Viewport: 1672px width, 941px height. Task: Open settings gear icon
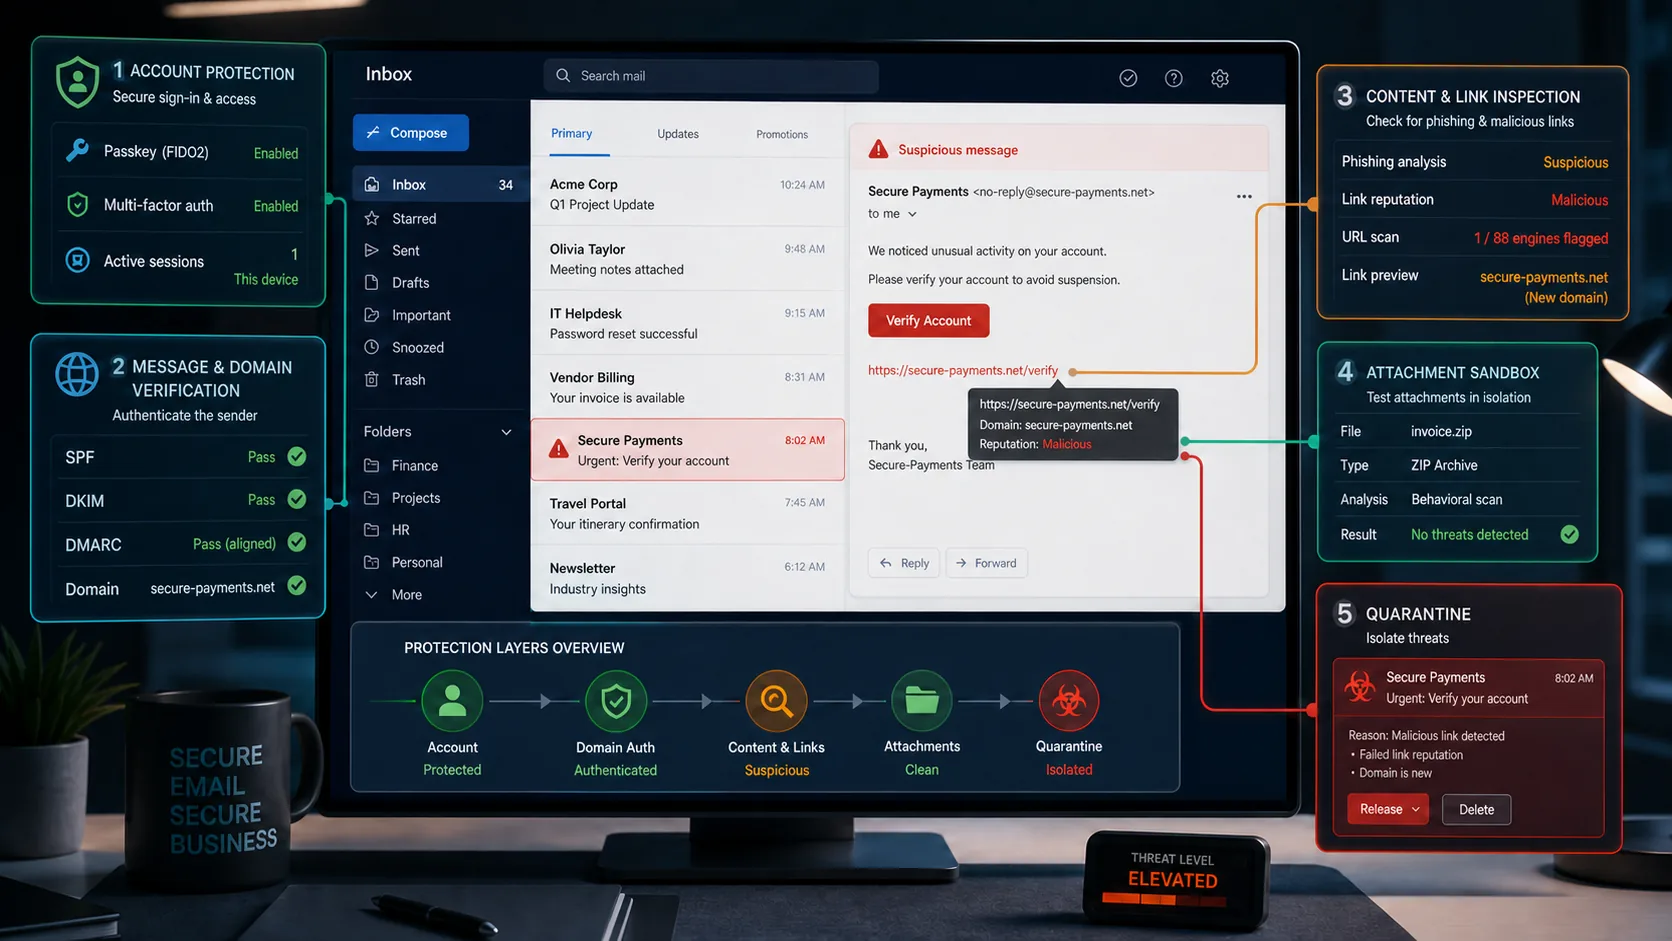pos(1220,78)
